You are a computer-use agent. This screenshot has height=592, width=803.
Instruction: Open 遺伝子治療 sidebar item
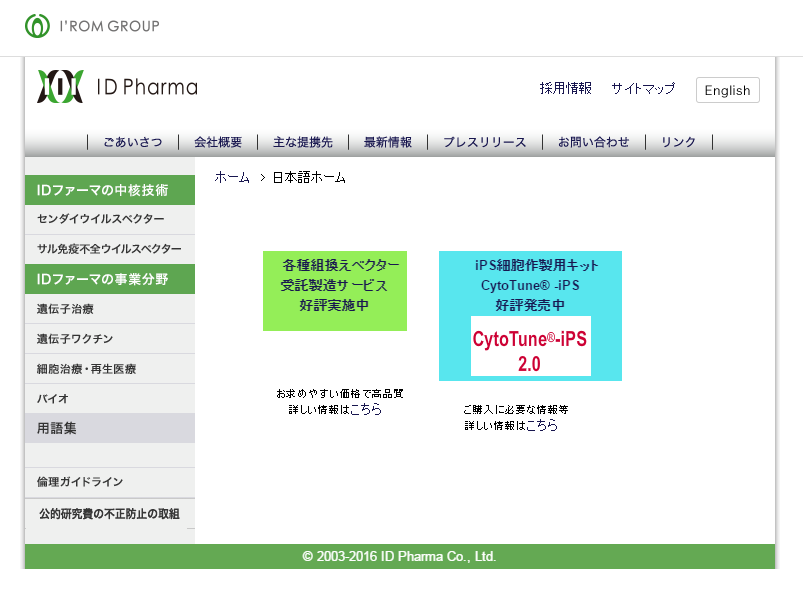coord(110,309)
